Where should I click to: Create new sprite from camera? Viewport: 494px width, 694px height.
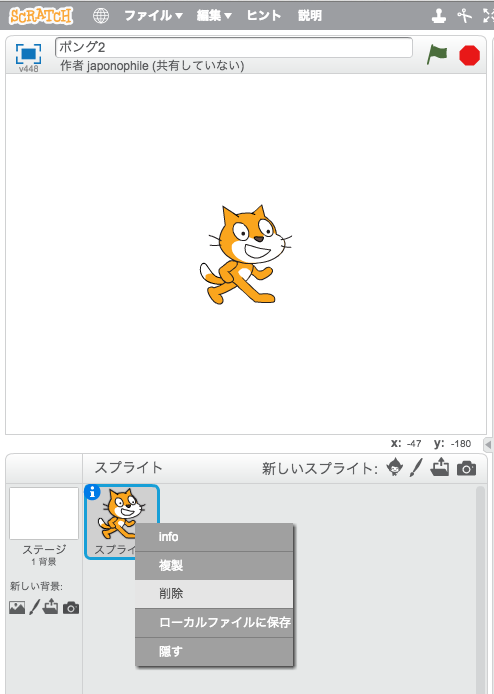(x=467, y=468)
